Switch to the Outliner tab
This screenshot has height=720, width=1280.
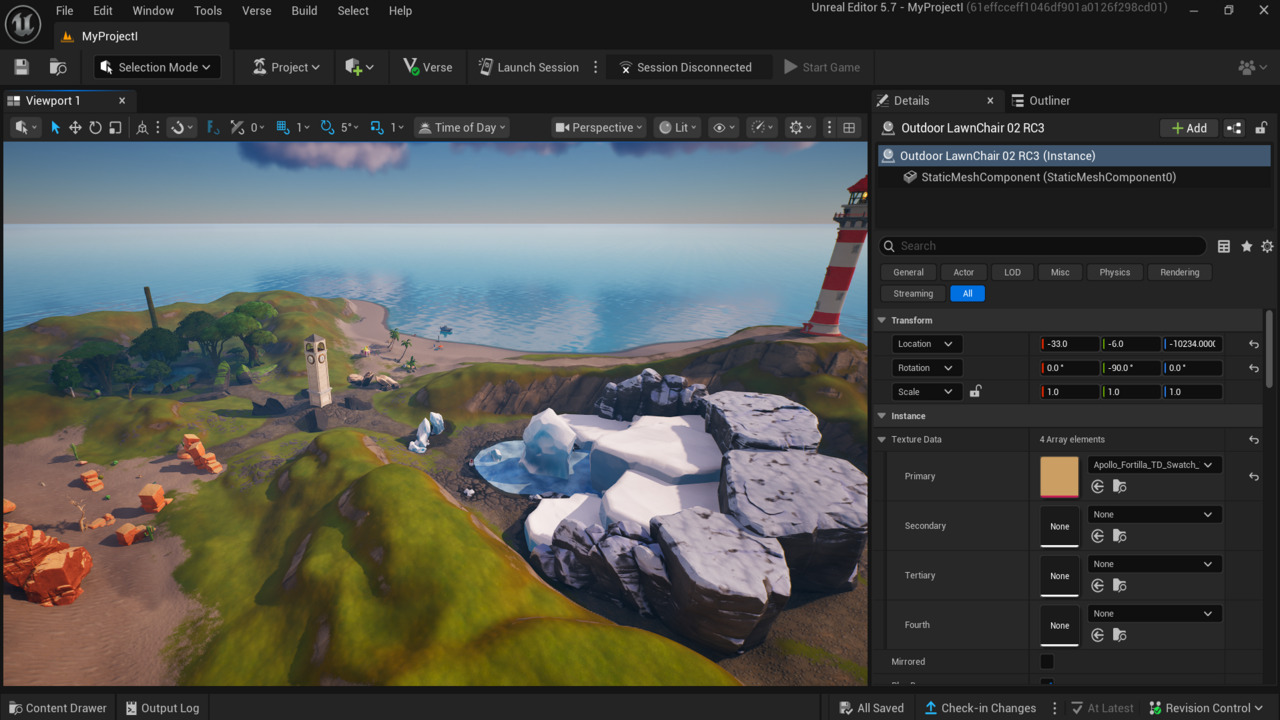[x=1041, y=100]
